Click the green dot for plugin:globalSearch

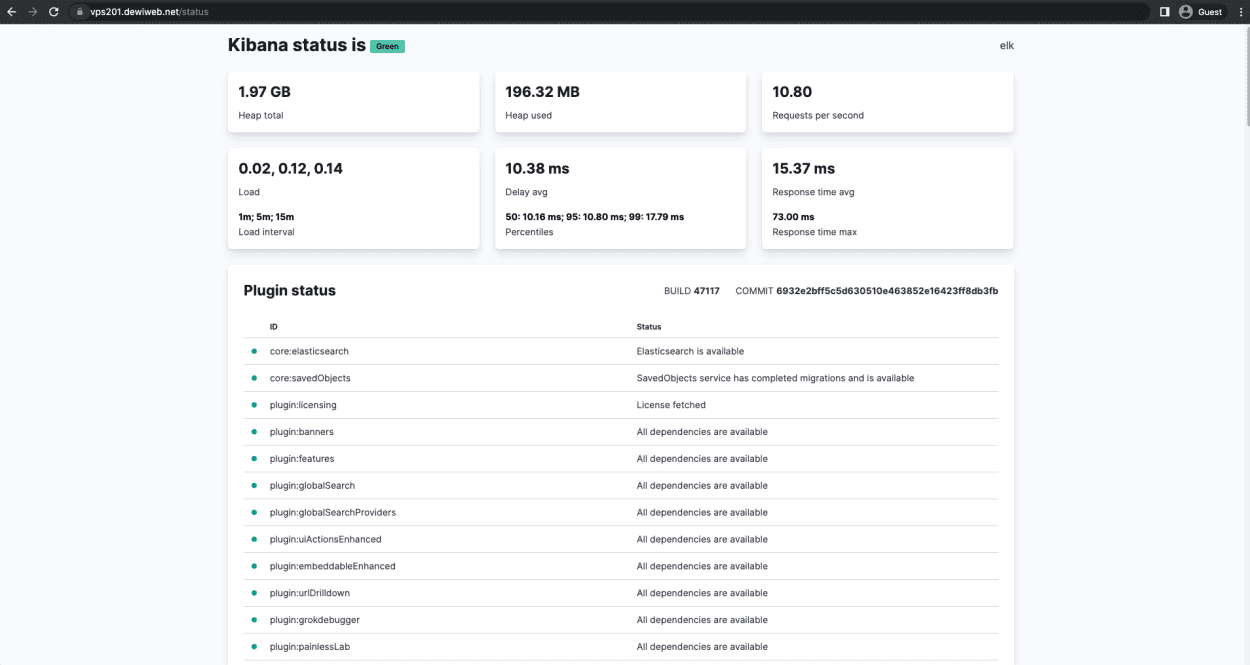(254, 486)
